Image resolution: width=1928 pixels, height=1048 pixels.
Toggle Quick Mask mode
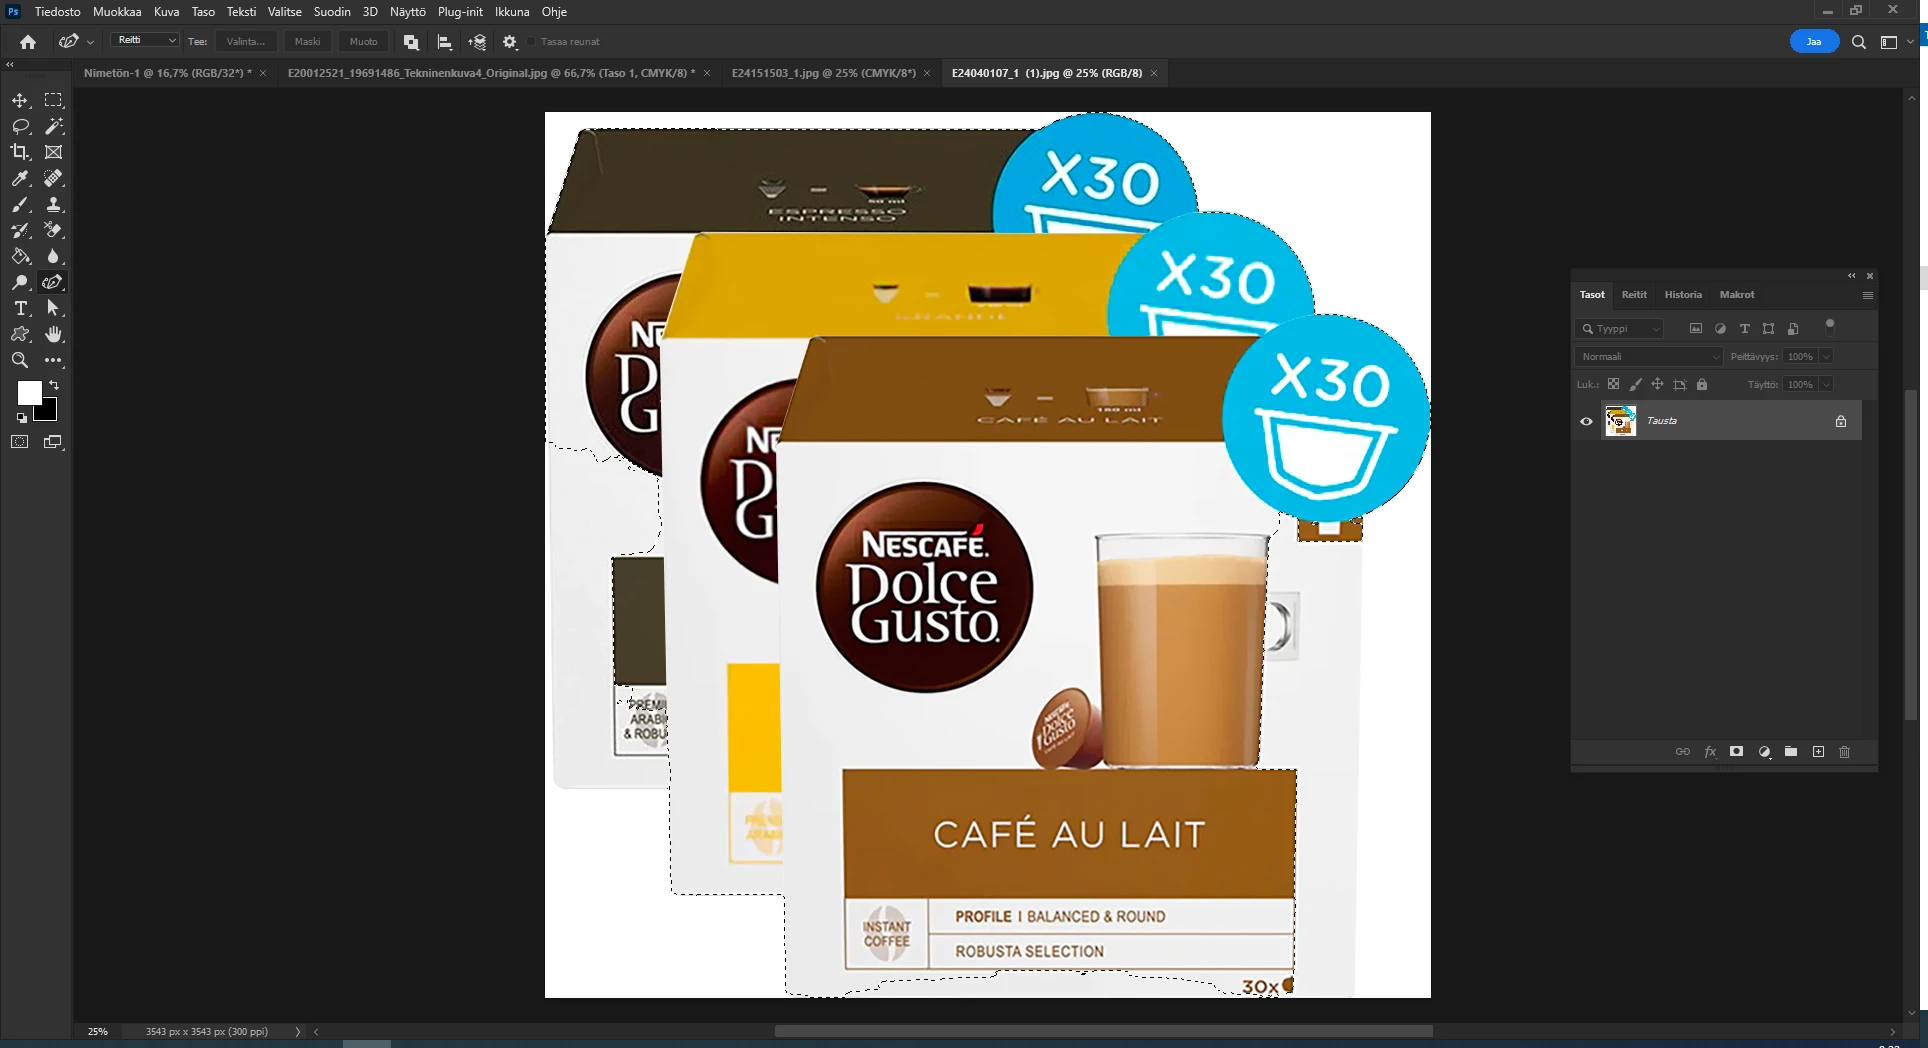[20, 442]
